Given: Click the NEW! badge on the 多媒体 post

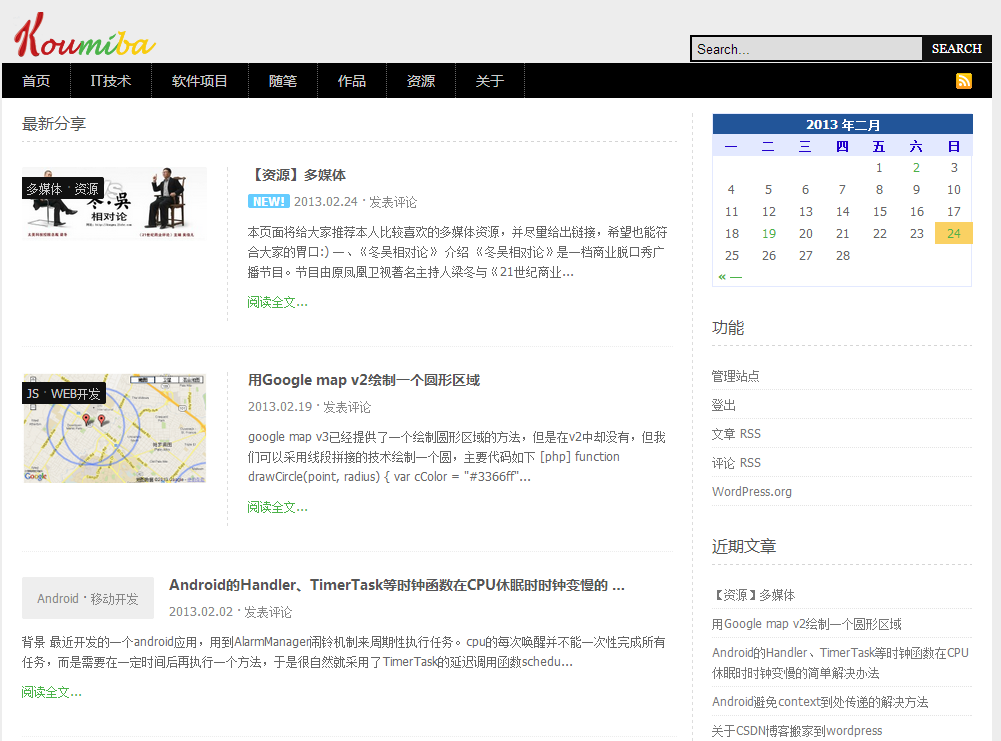Looking at the screenshot, I should pyautogui.click(x=268, y=201).
